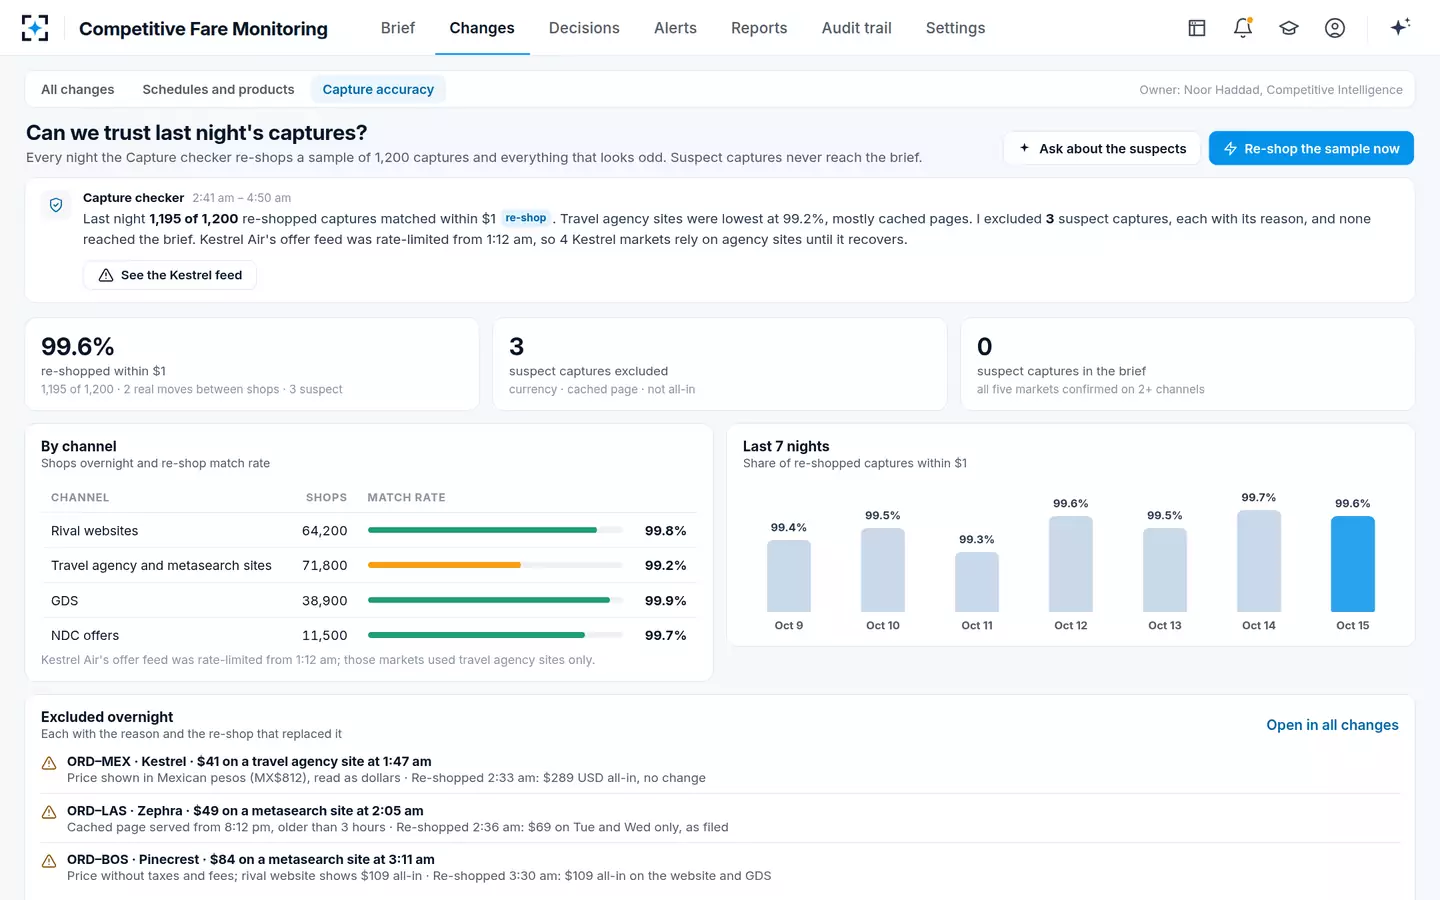1440x900 pixels.
Task: Click warning icon beside ORD–LAS Zephra
Action: (49, 812)
